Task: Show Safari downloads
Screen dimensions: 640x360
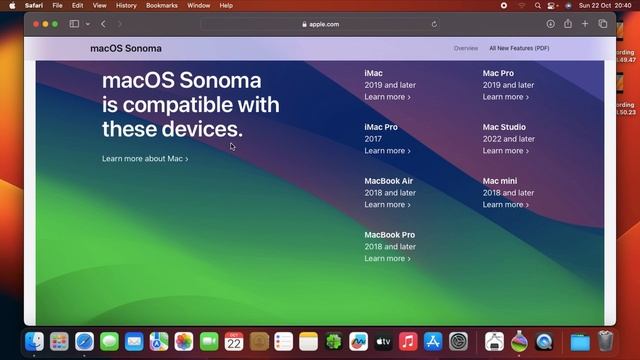Action: (550, 24)
